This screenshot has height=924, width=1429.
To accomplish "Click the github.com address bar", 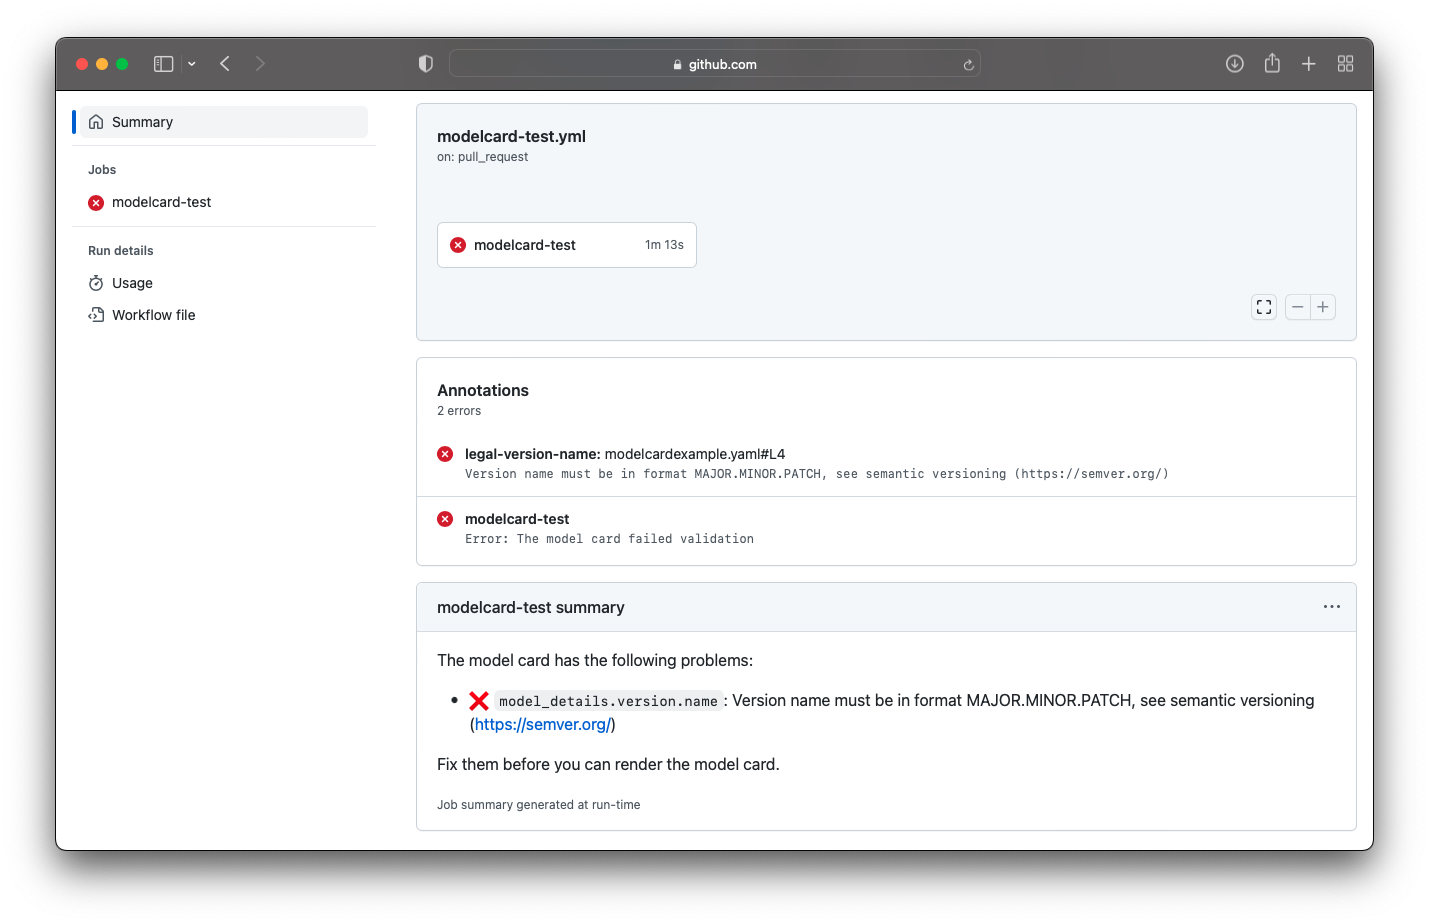I will pos(714,64).
